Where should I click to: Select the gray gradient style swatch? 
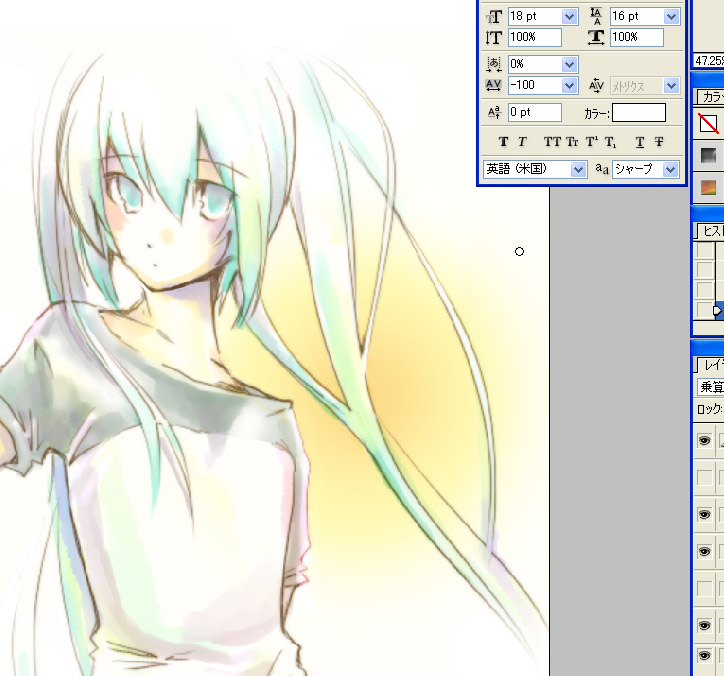(708, 156)
